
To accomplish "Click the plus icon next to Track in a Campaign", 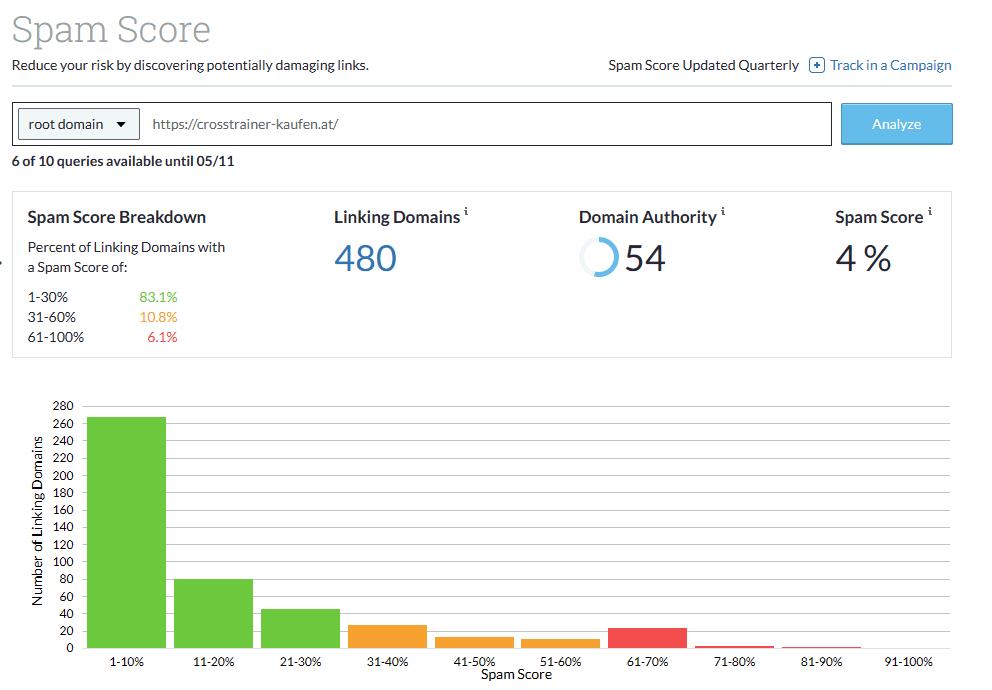I will click(x=816, y=65).
